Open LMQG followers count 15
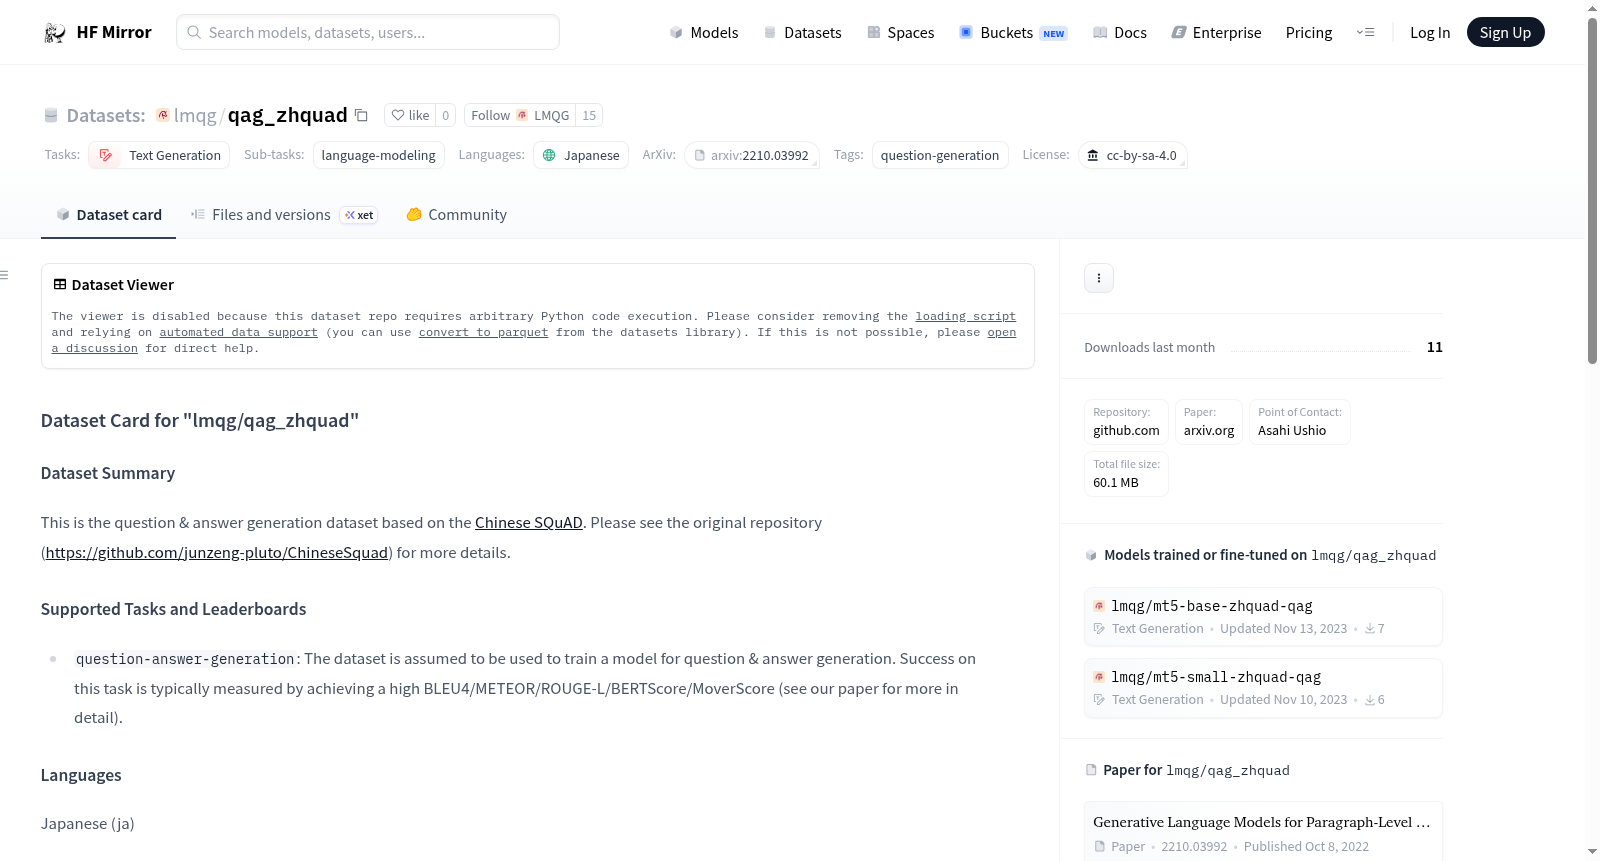Screen dimensions: 1600x861 pyautogui.click(x=590, y=116)
